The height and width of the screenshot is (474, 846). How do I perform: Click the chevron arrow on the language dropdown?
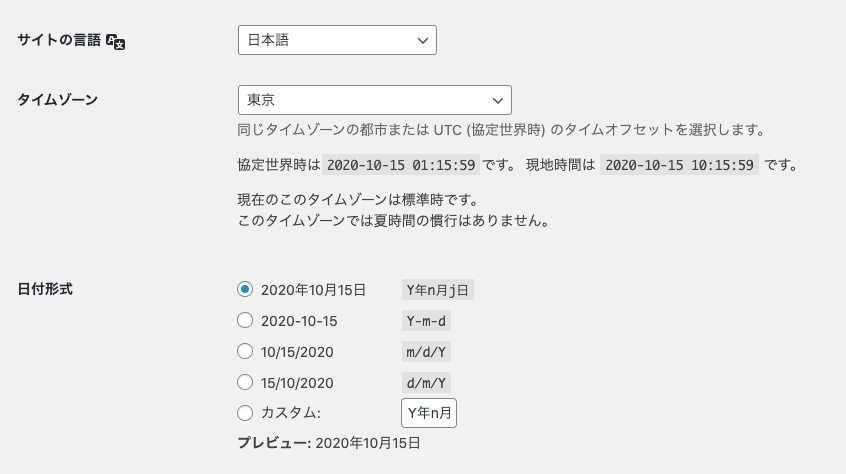point(422,40)
